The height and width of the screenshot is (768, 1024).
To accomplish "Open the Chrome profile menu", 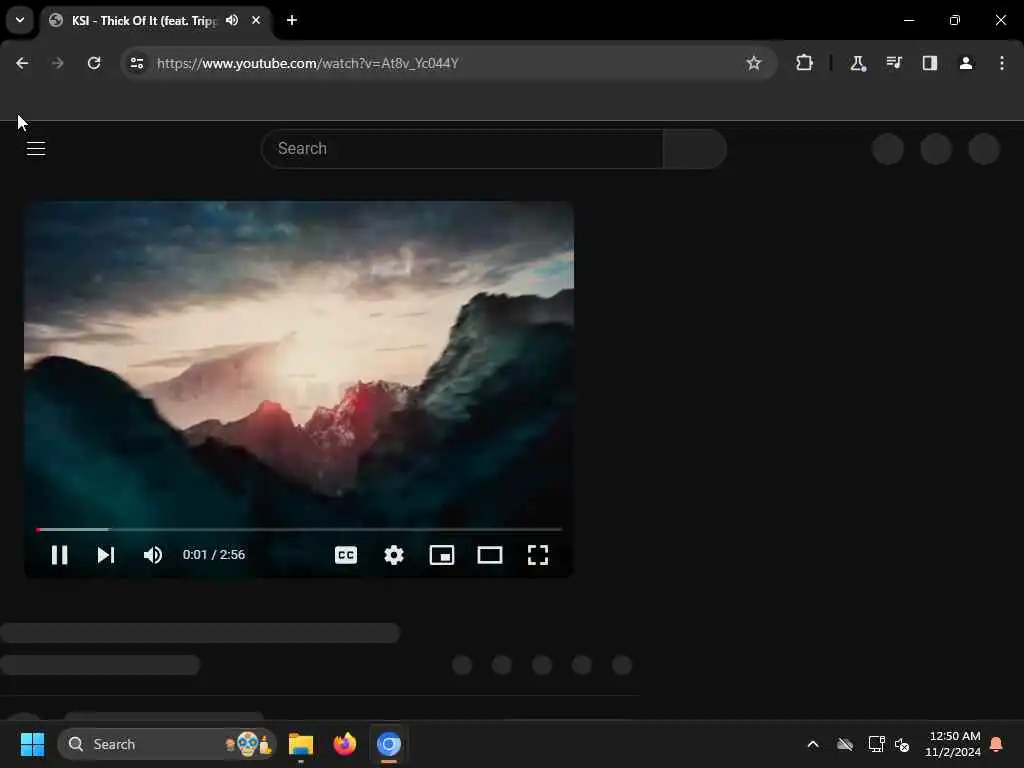I will coord(966,63).
